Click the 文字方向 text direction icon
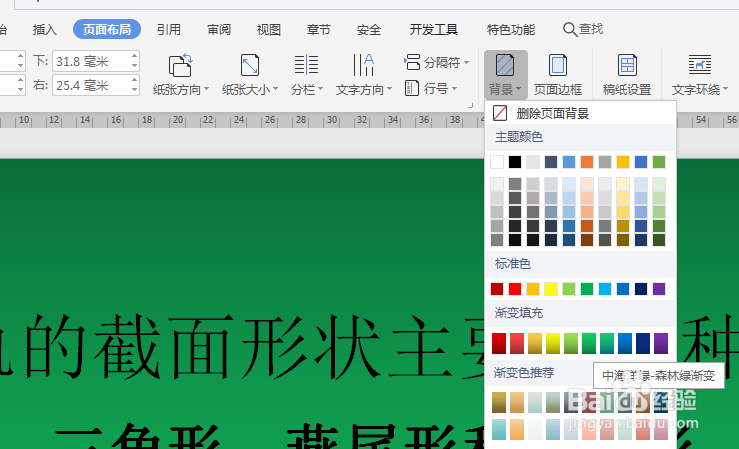Viewport: 739px width, 449px height. (363, 65)
